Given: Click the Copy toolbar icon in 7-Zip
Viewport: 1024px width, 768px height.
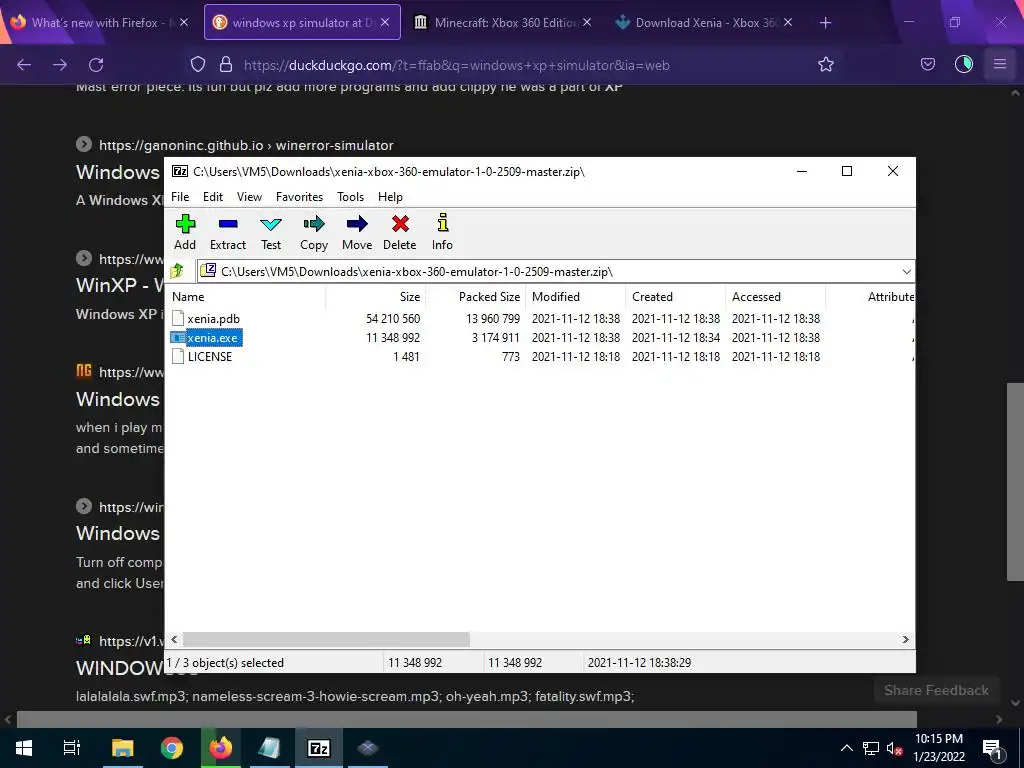Looking at the screenshot, I should (313, 232).
